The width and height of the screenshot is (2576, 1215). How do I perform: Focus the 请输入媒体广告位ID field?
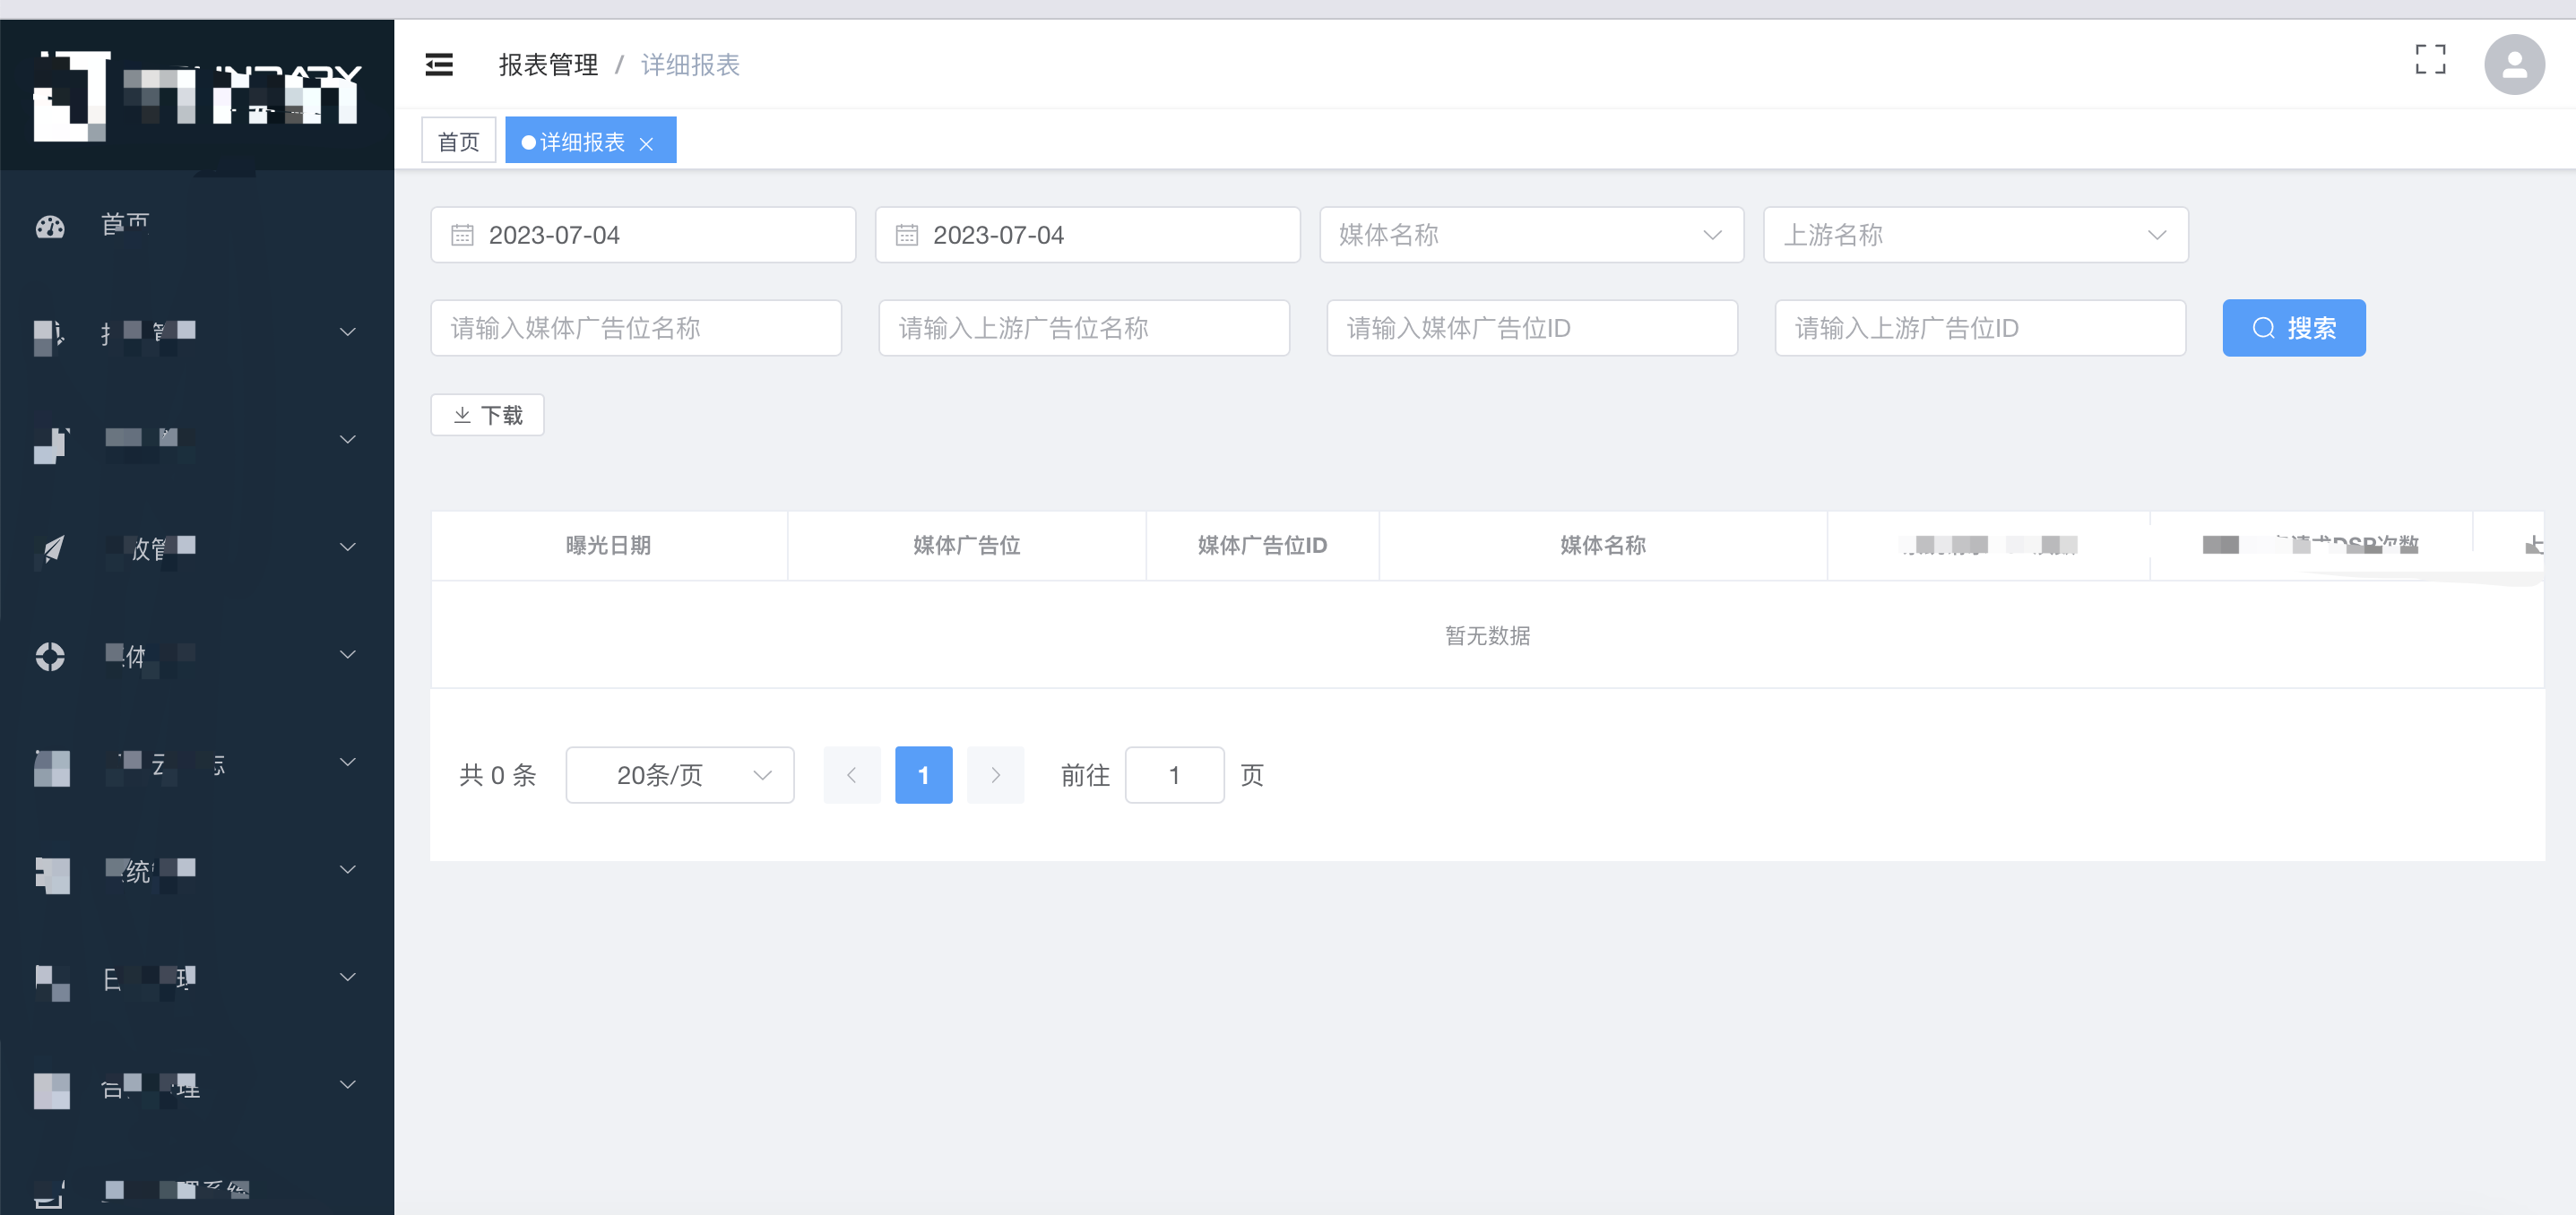(x=1532, y=328)
